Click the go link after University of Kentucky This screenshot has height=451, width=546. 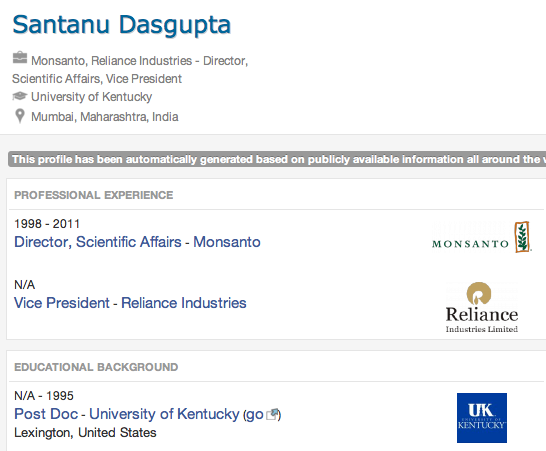(254, 415)
